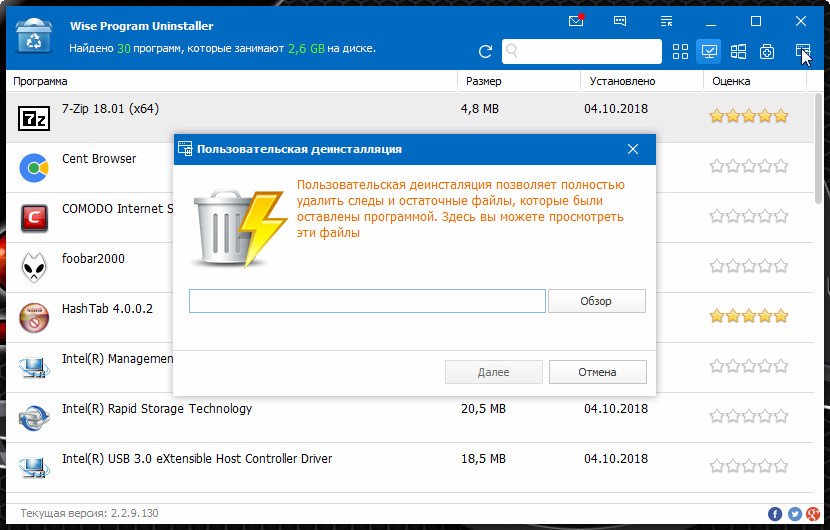Click the dialog path input field
The height and width of the screenshot is (530, 830).
click(367, 301)
